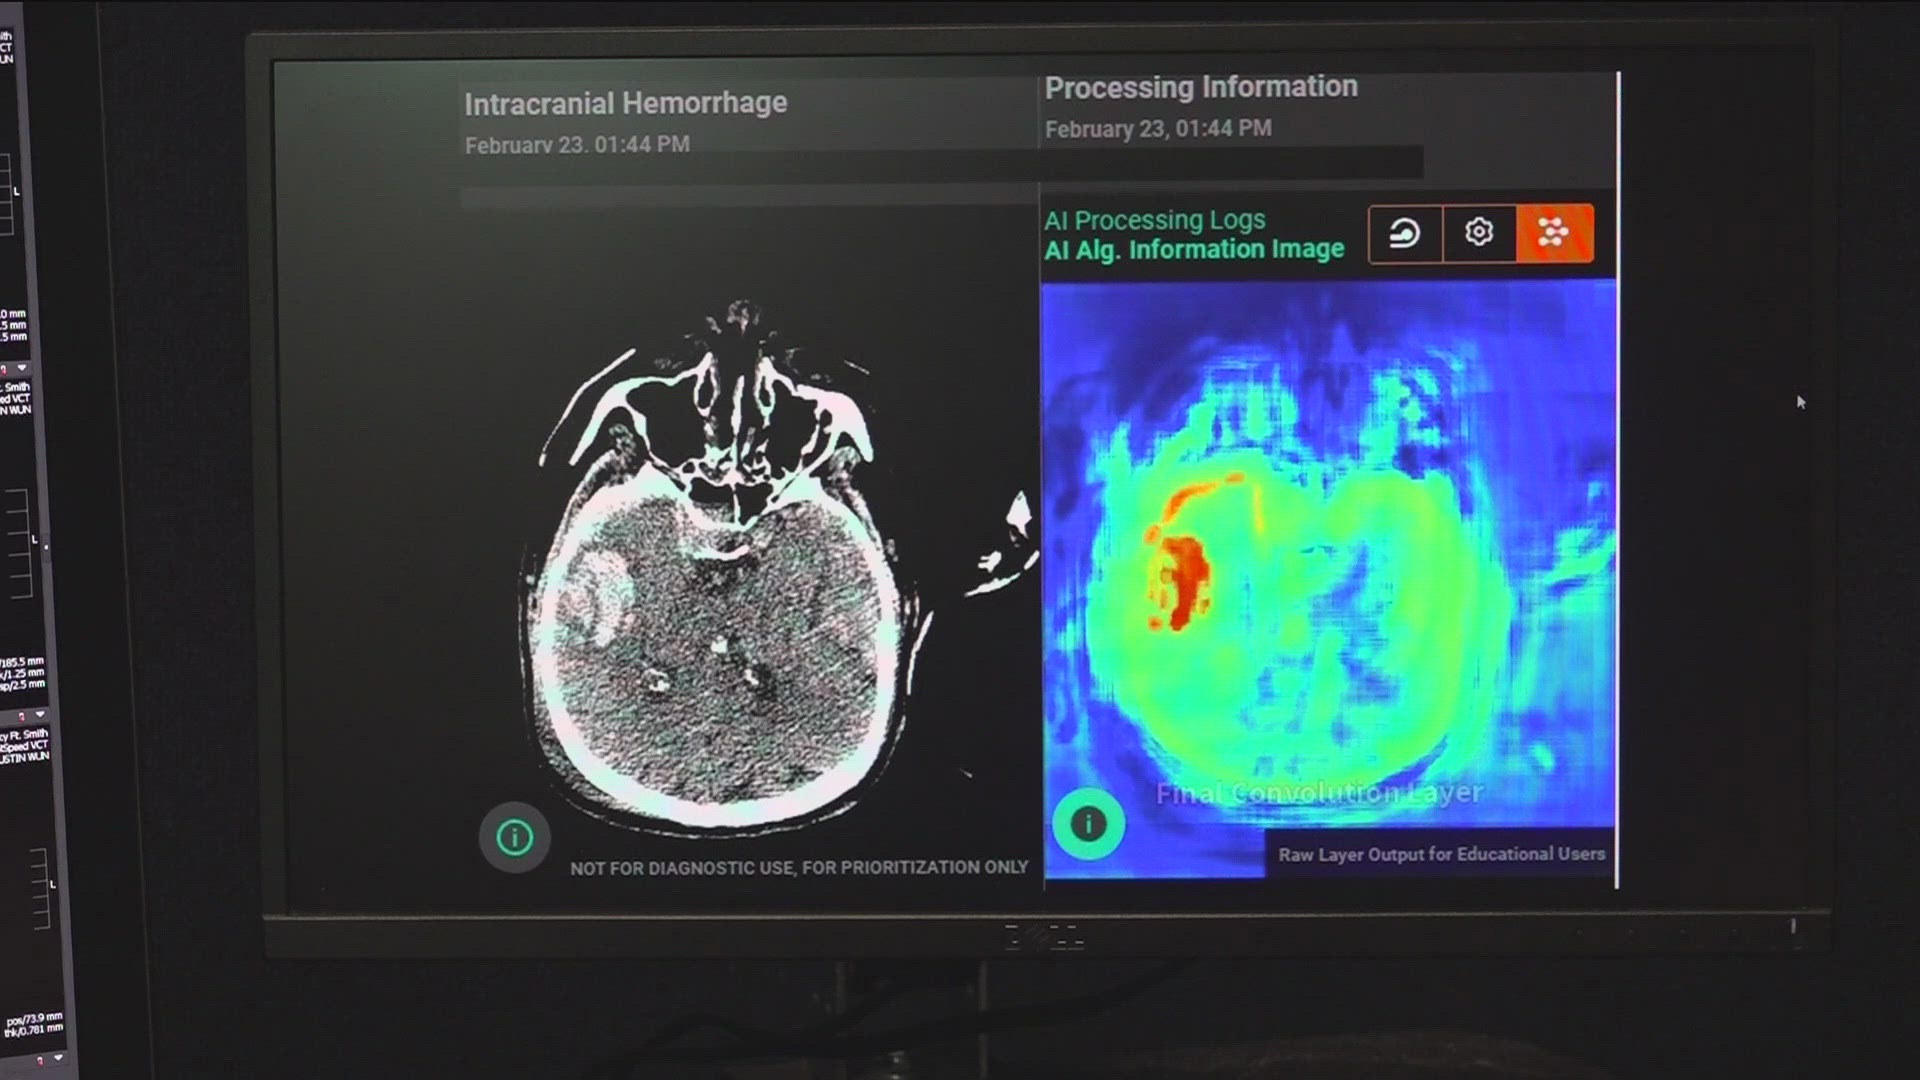This screenshot has height=1080, width=1920.
Task: Toggle the AI Alg. Information Image display
Action: click(x=1194, y=250)
